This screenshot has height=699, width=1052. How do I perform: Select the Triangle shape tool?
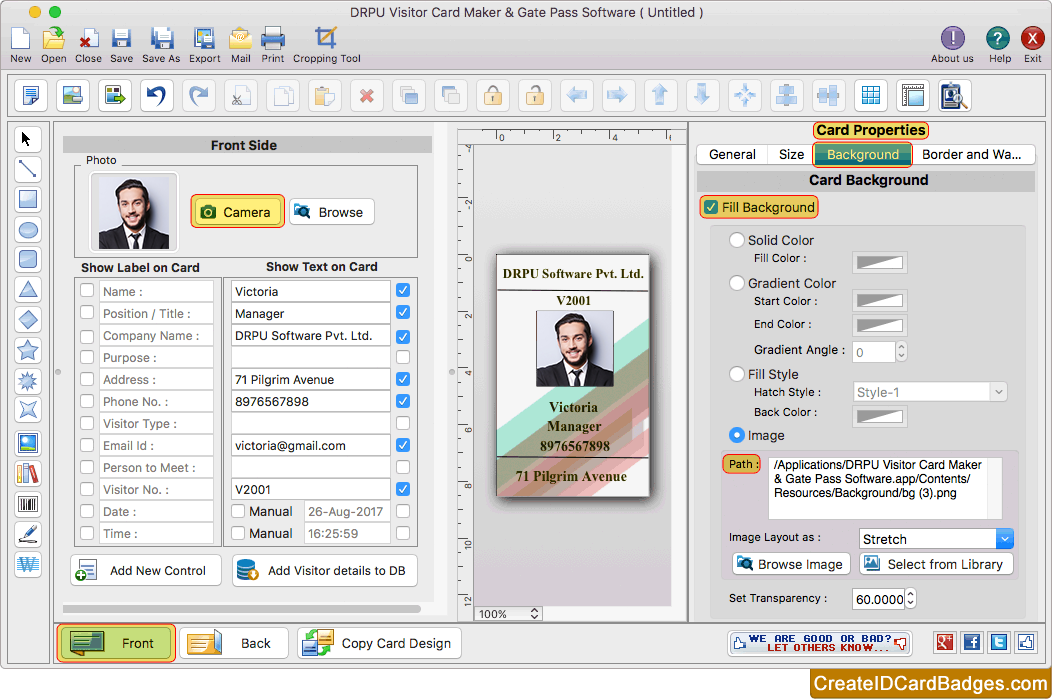(x=28, y=289)
